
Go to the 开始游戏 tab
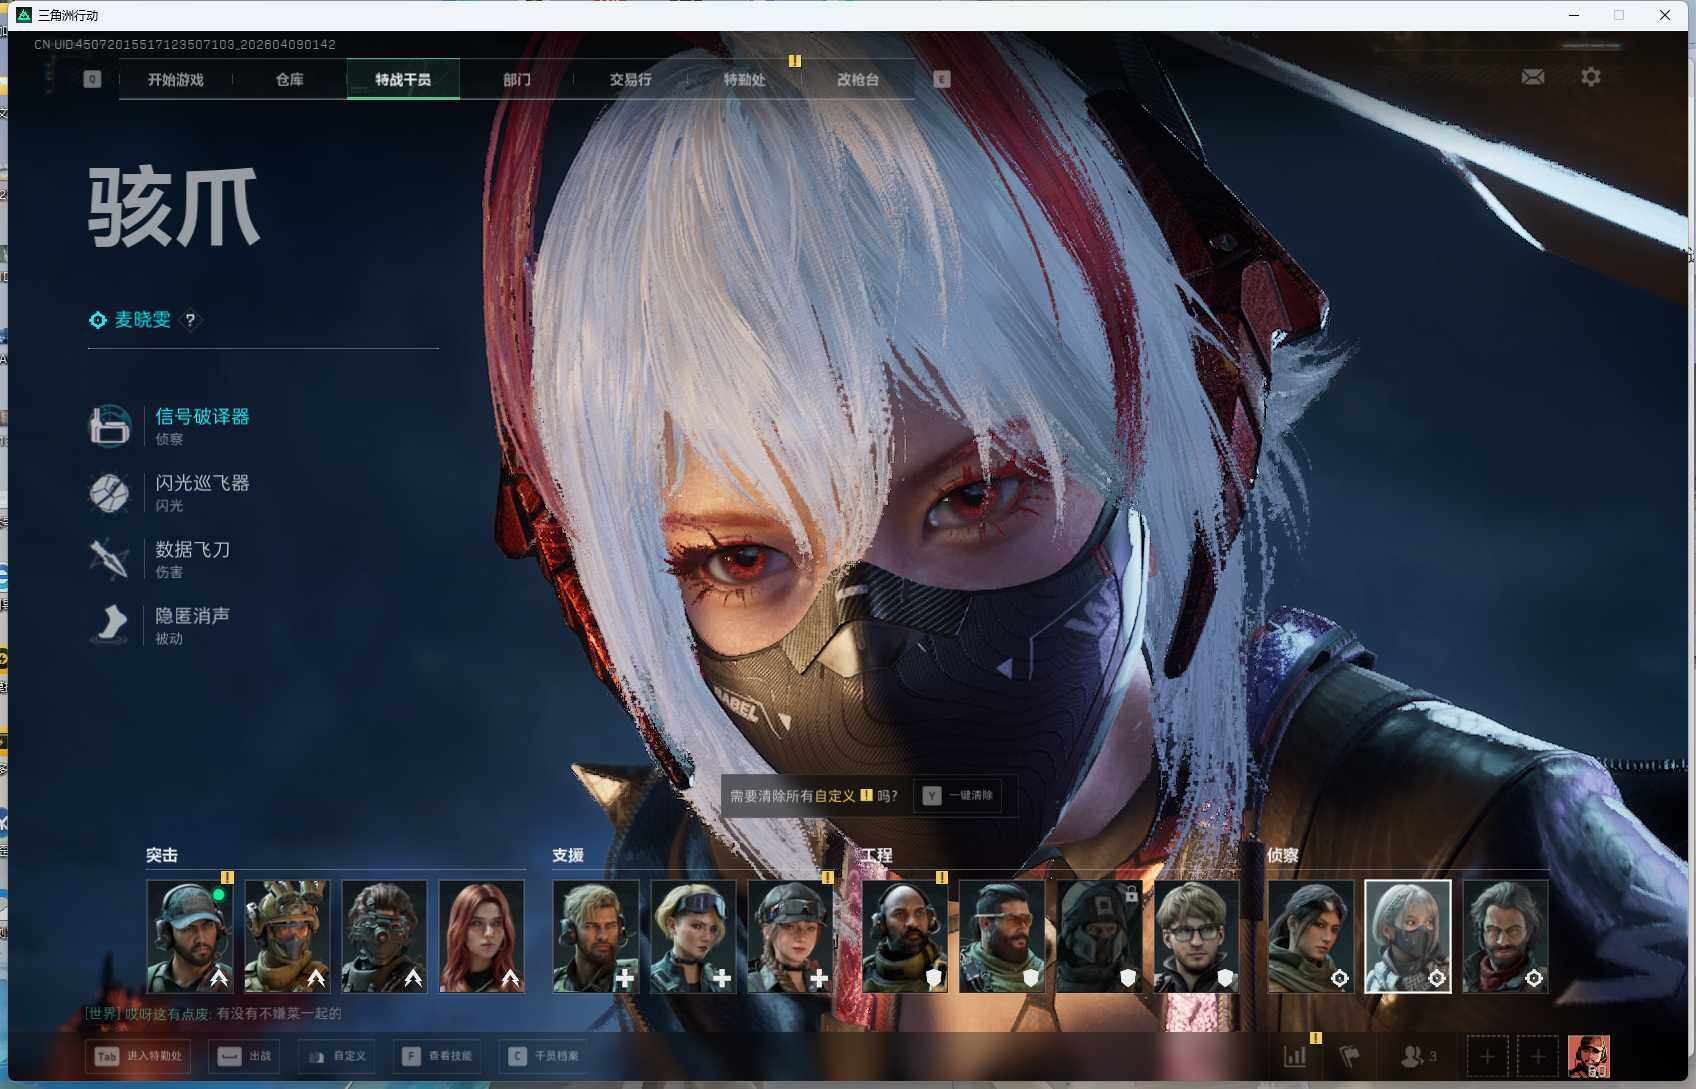pos(176,80)
